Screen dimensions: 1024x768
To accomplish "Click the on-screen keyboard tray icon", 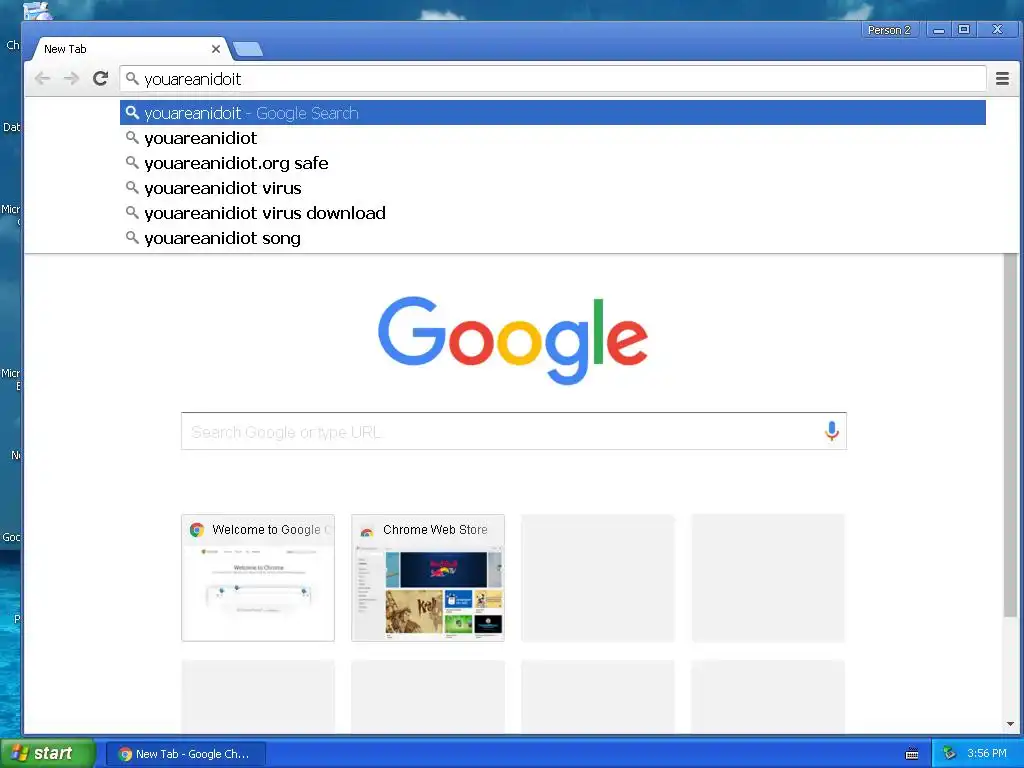I will click(x=912, y=754).
